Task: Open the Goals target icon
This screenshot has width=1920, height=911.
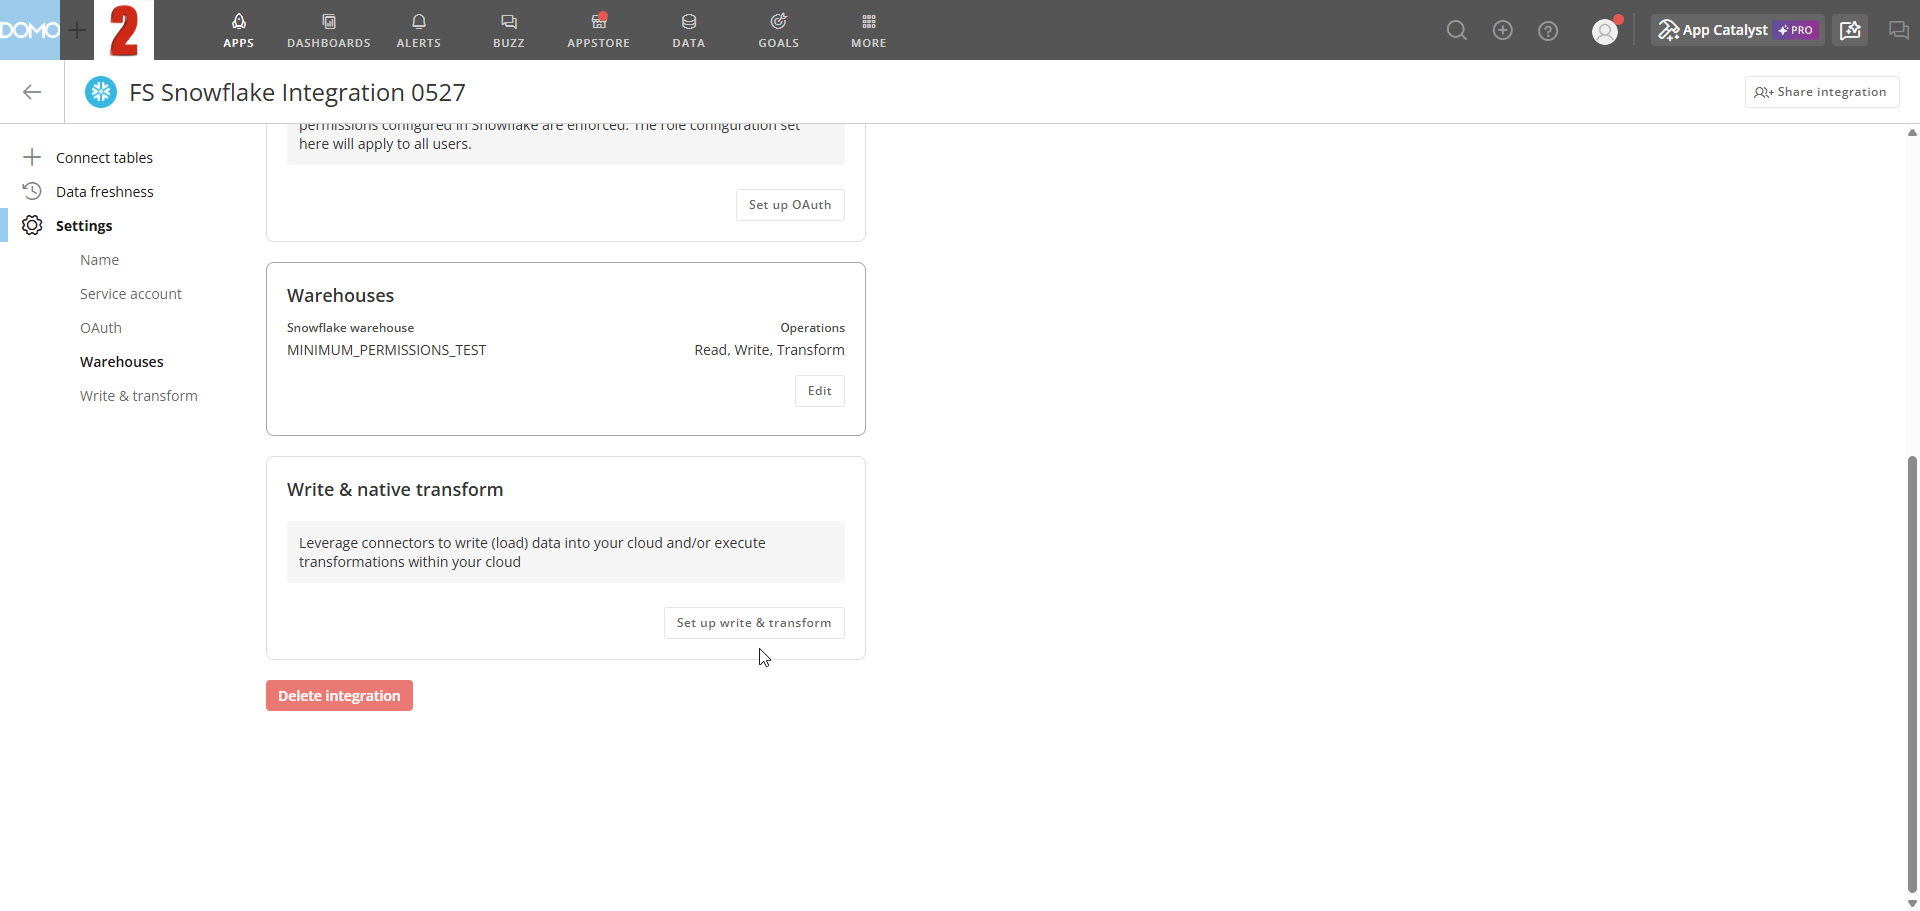Action: click(x=779, y=21)
